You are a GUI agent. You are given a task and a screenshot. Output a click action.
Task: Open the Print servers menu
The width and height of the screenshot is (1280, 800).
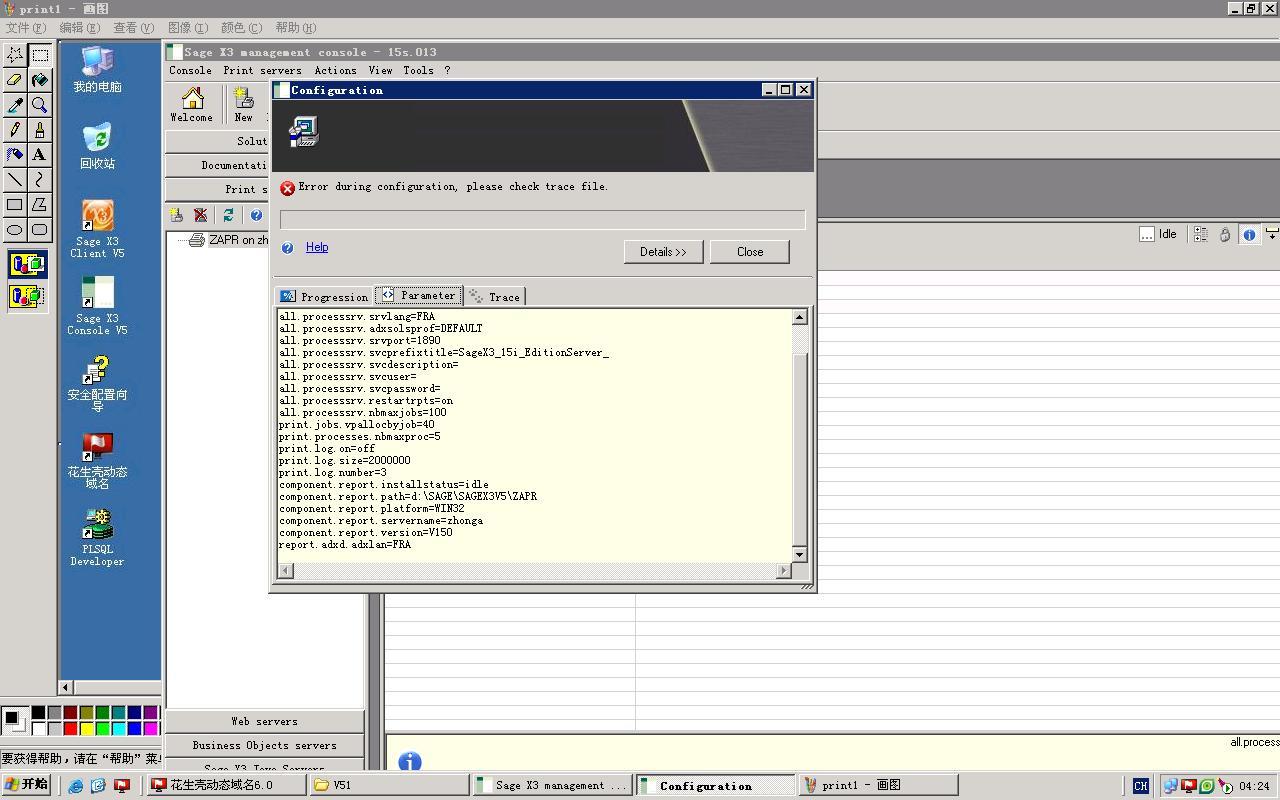[x=262, y=70]
